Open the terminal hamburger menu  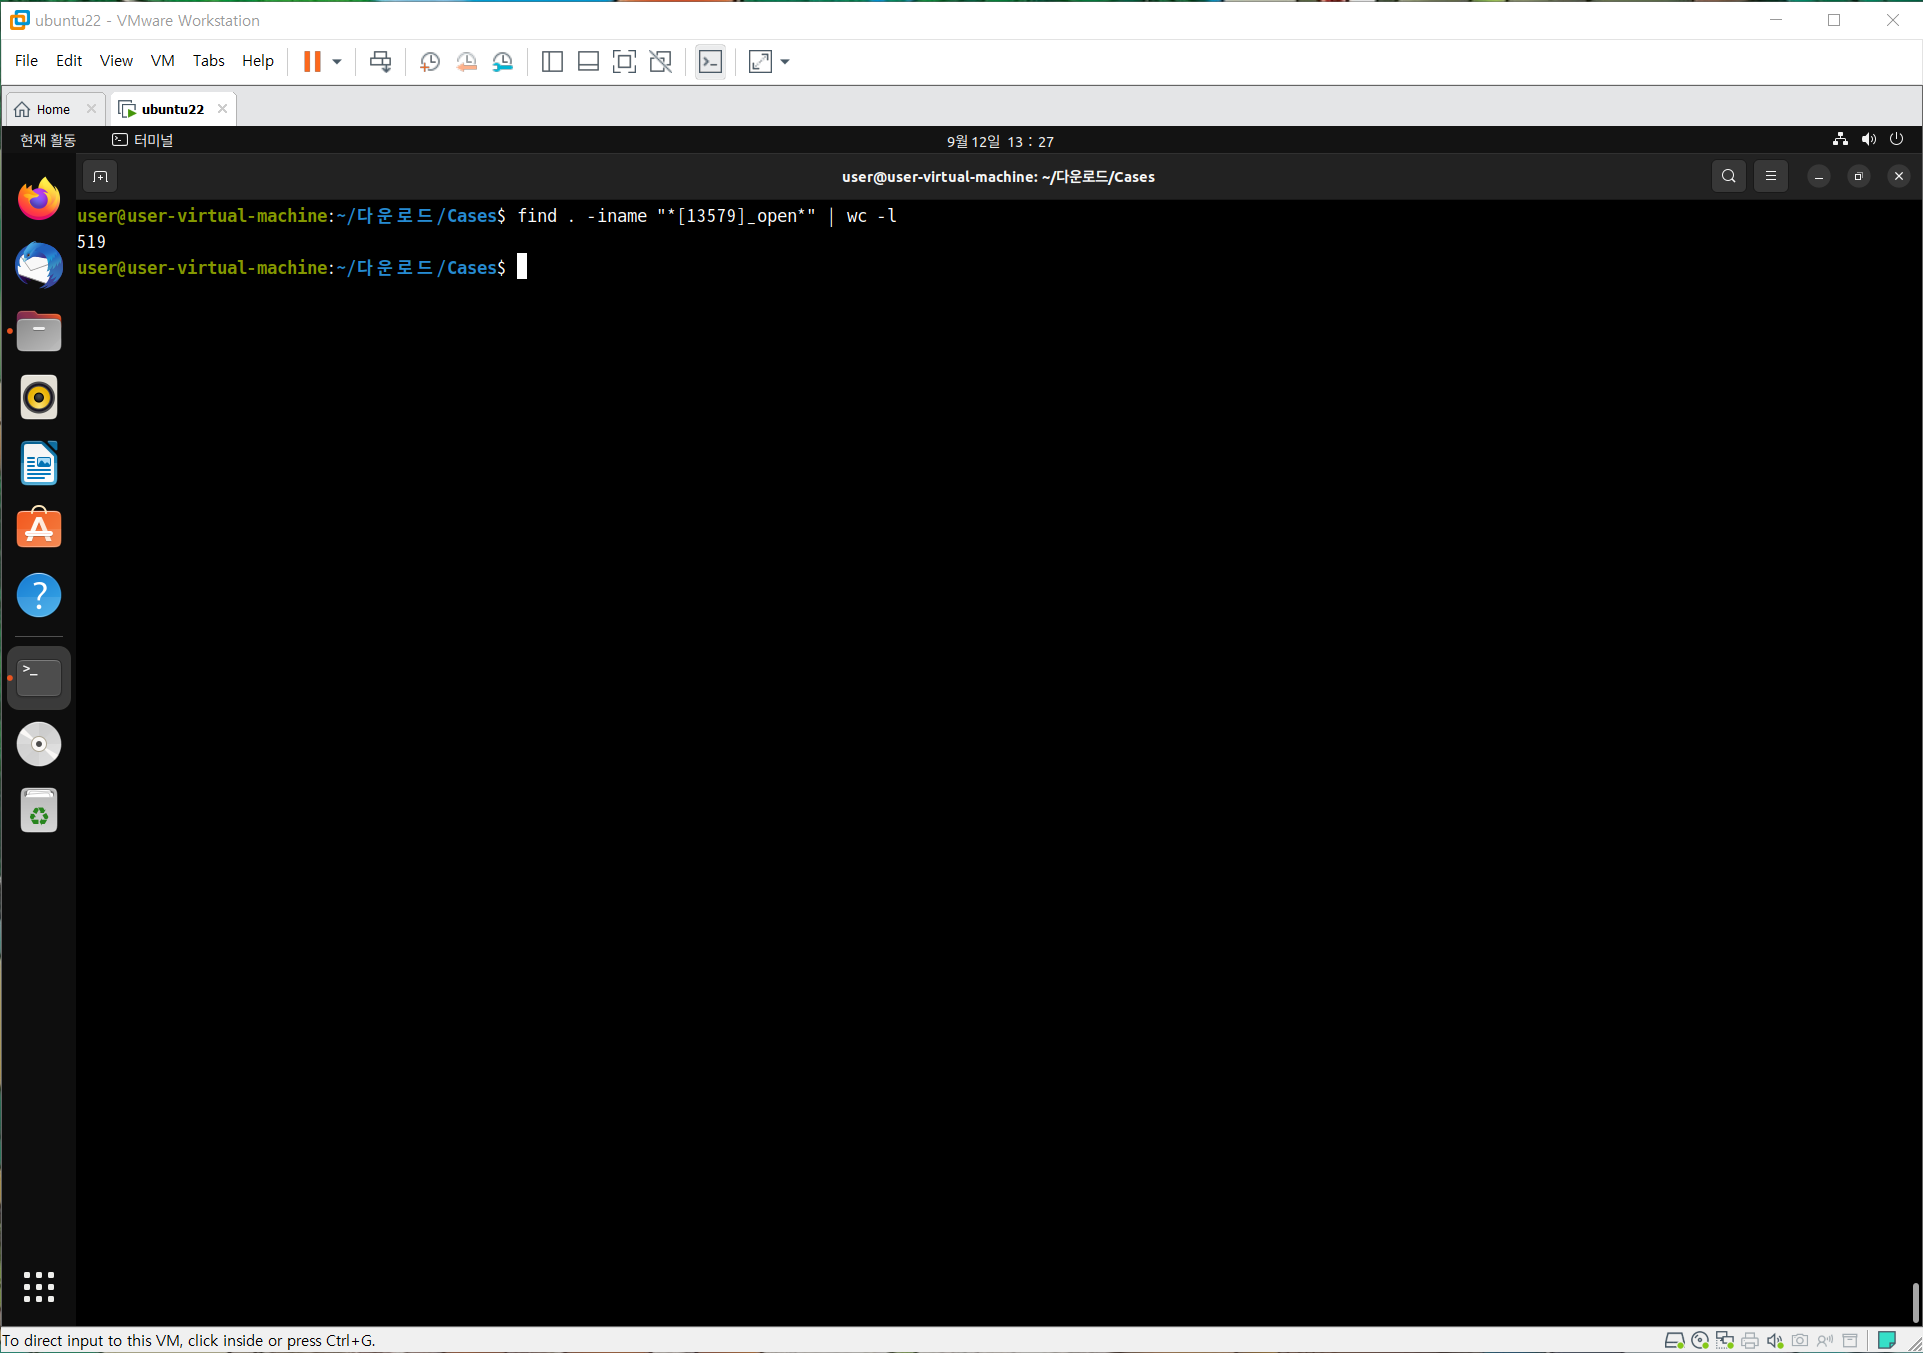1771,176
